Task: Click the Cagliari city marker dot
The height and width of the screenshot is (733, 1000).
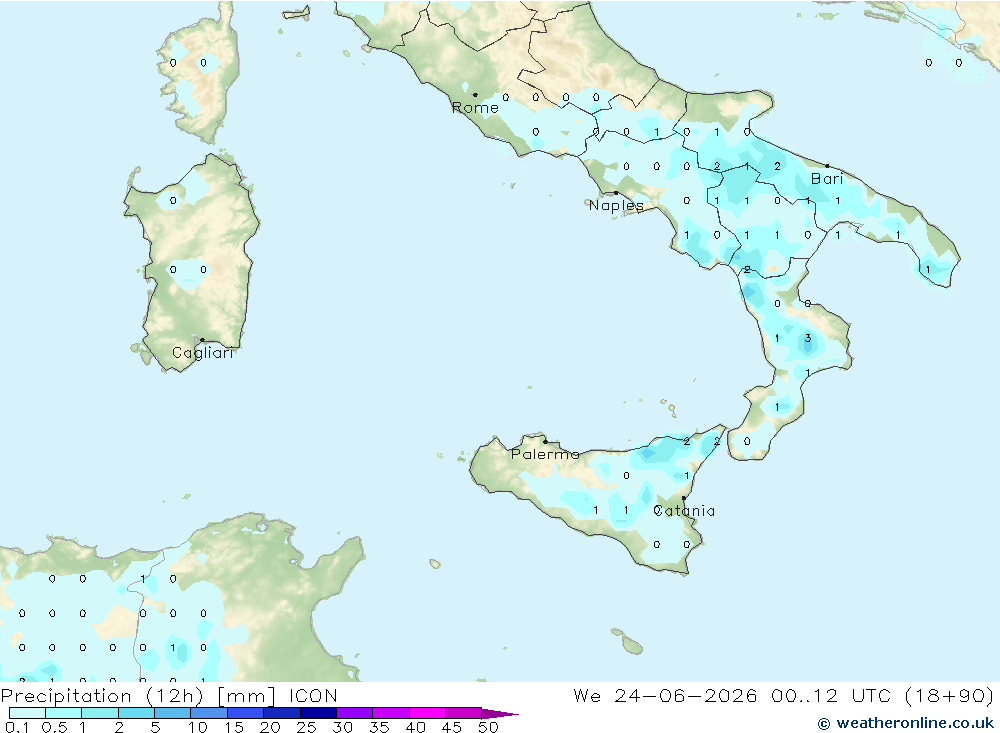Action: (202, 340)
